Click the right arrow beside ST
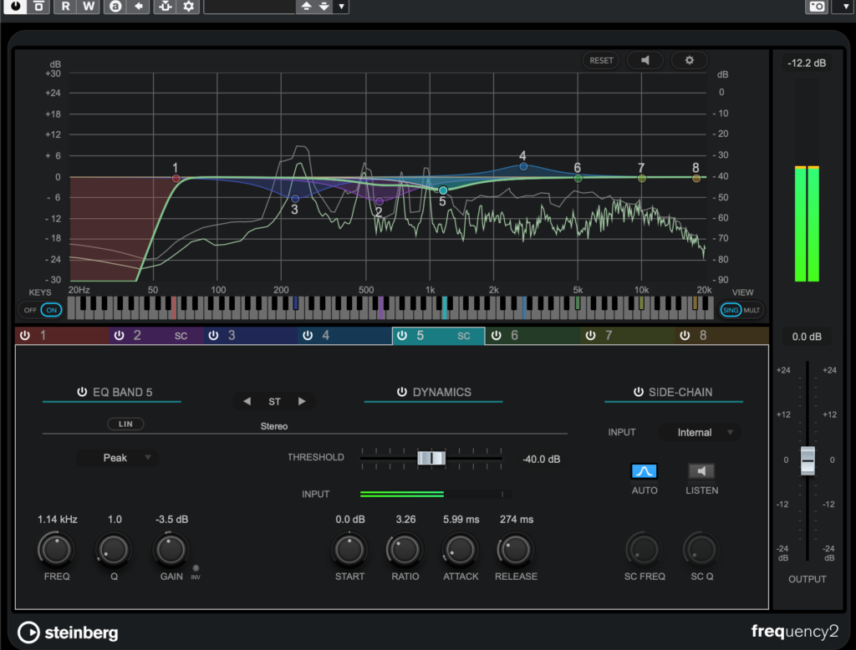Image resolution: width=856 pixels, height=650 pixels. click(x=302, y=402)
